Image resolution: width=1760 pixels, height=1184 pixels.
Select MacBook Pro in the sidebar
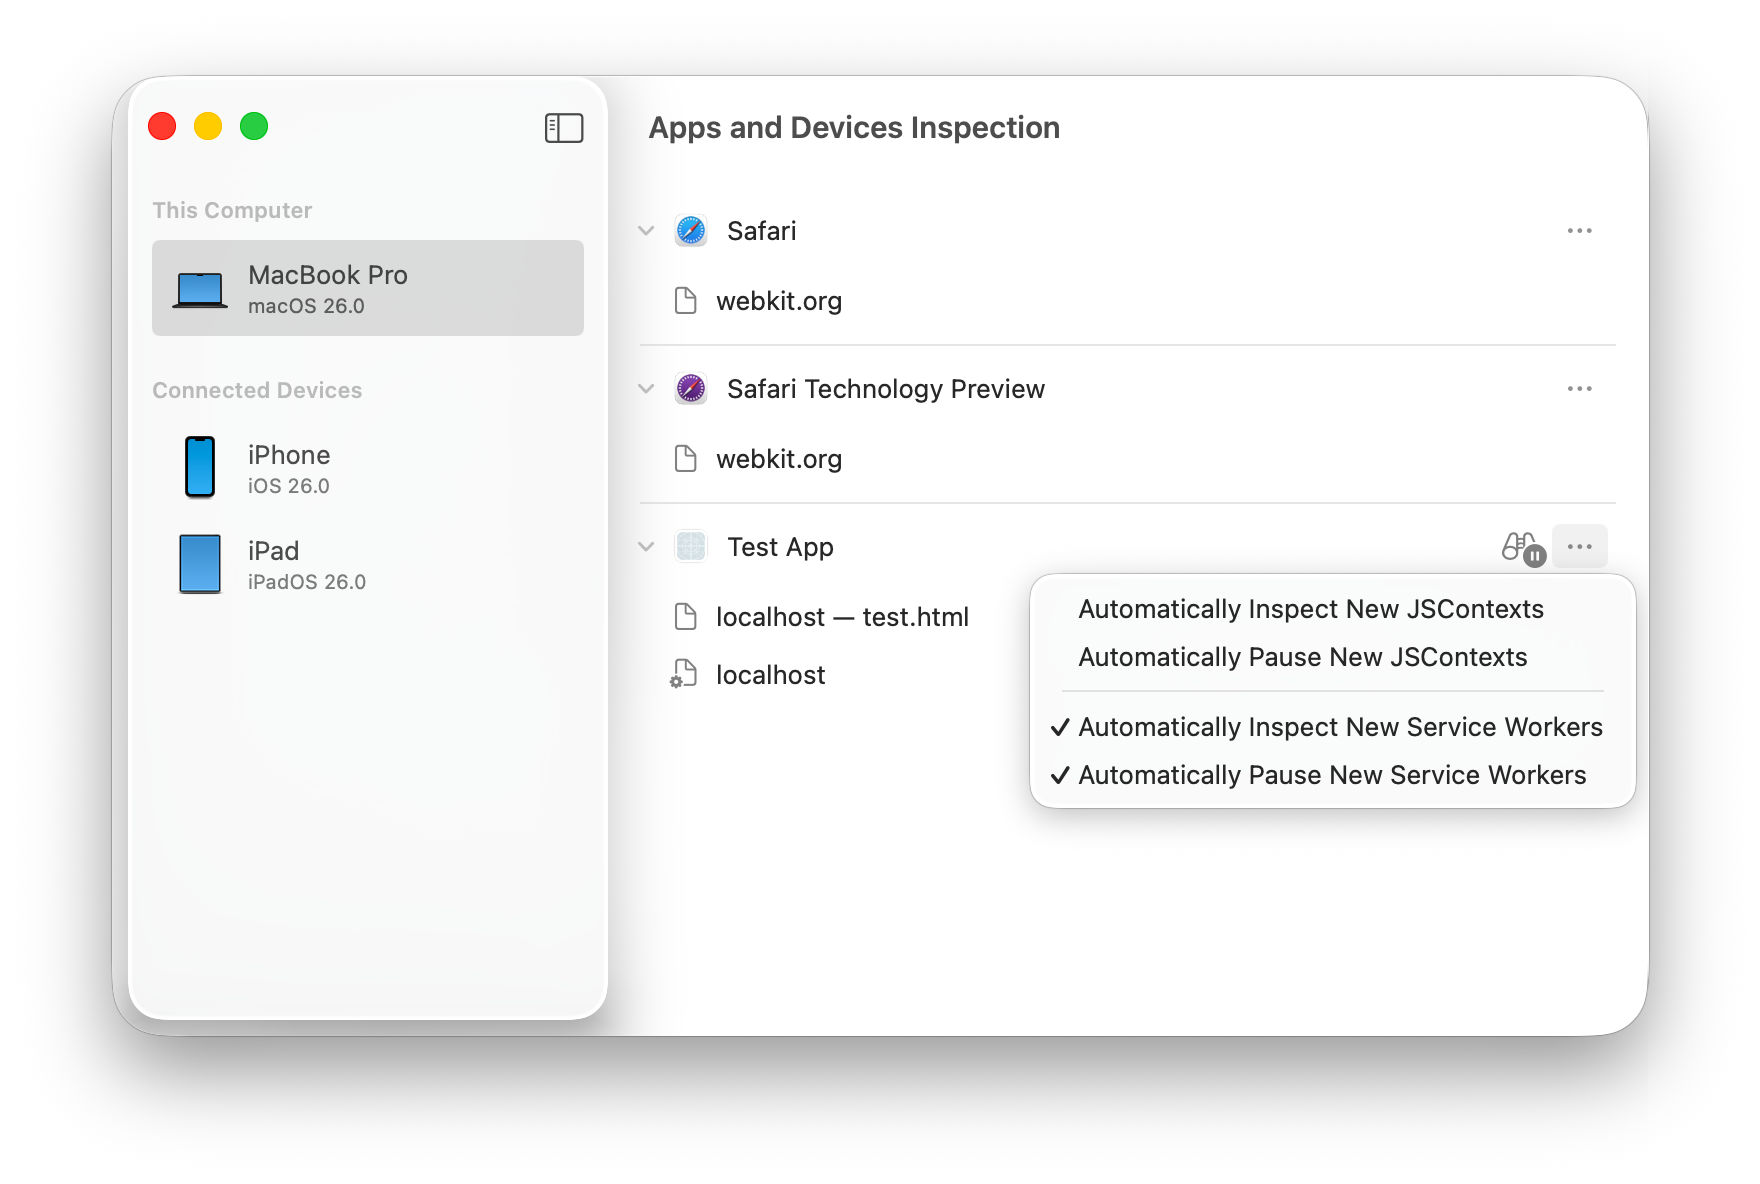tap(368, 288)
